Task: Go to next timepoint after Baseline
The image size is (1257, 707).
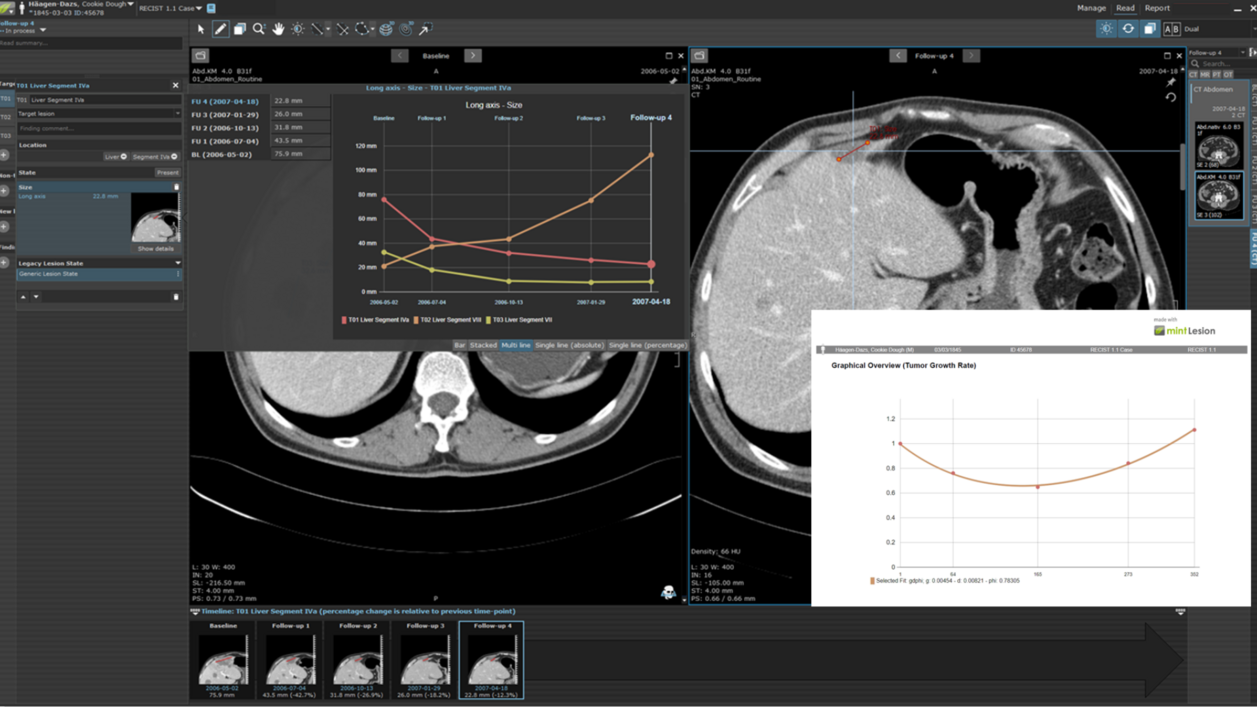Action: (x=473, y=56)
